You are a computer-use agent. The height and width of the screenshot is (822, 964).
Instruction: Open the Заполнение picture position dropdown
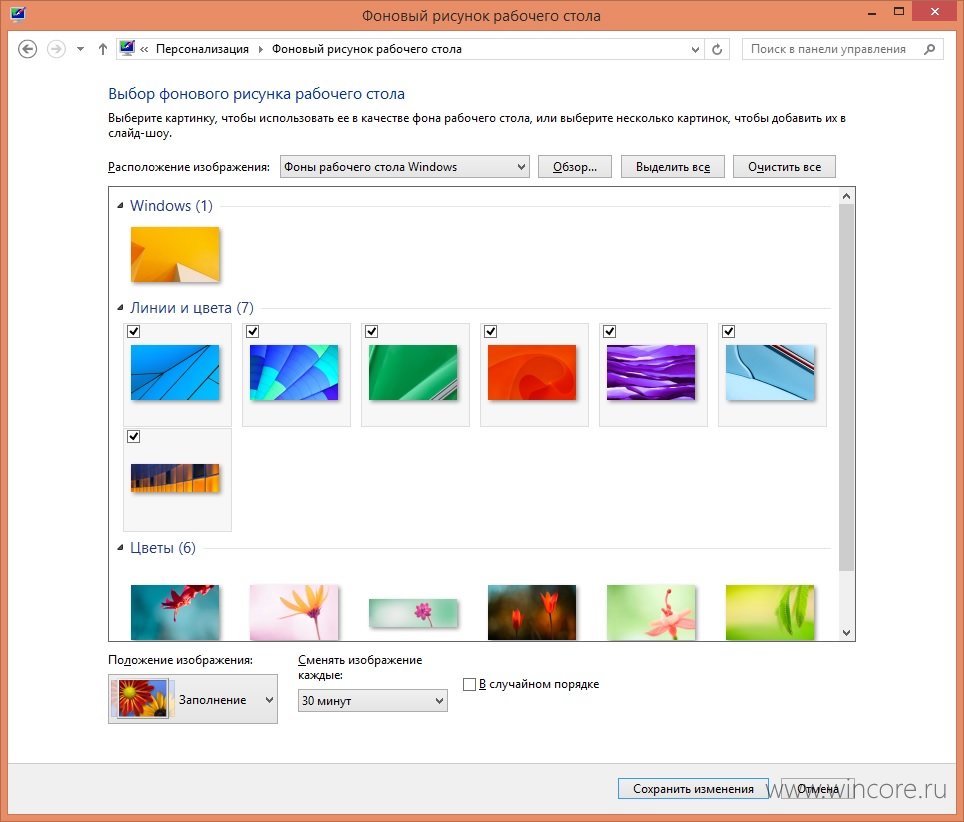(x=193, y=699)
